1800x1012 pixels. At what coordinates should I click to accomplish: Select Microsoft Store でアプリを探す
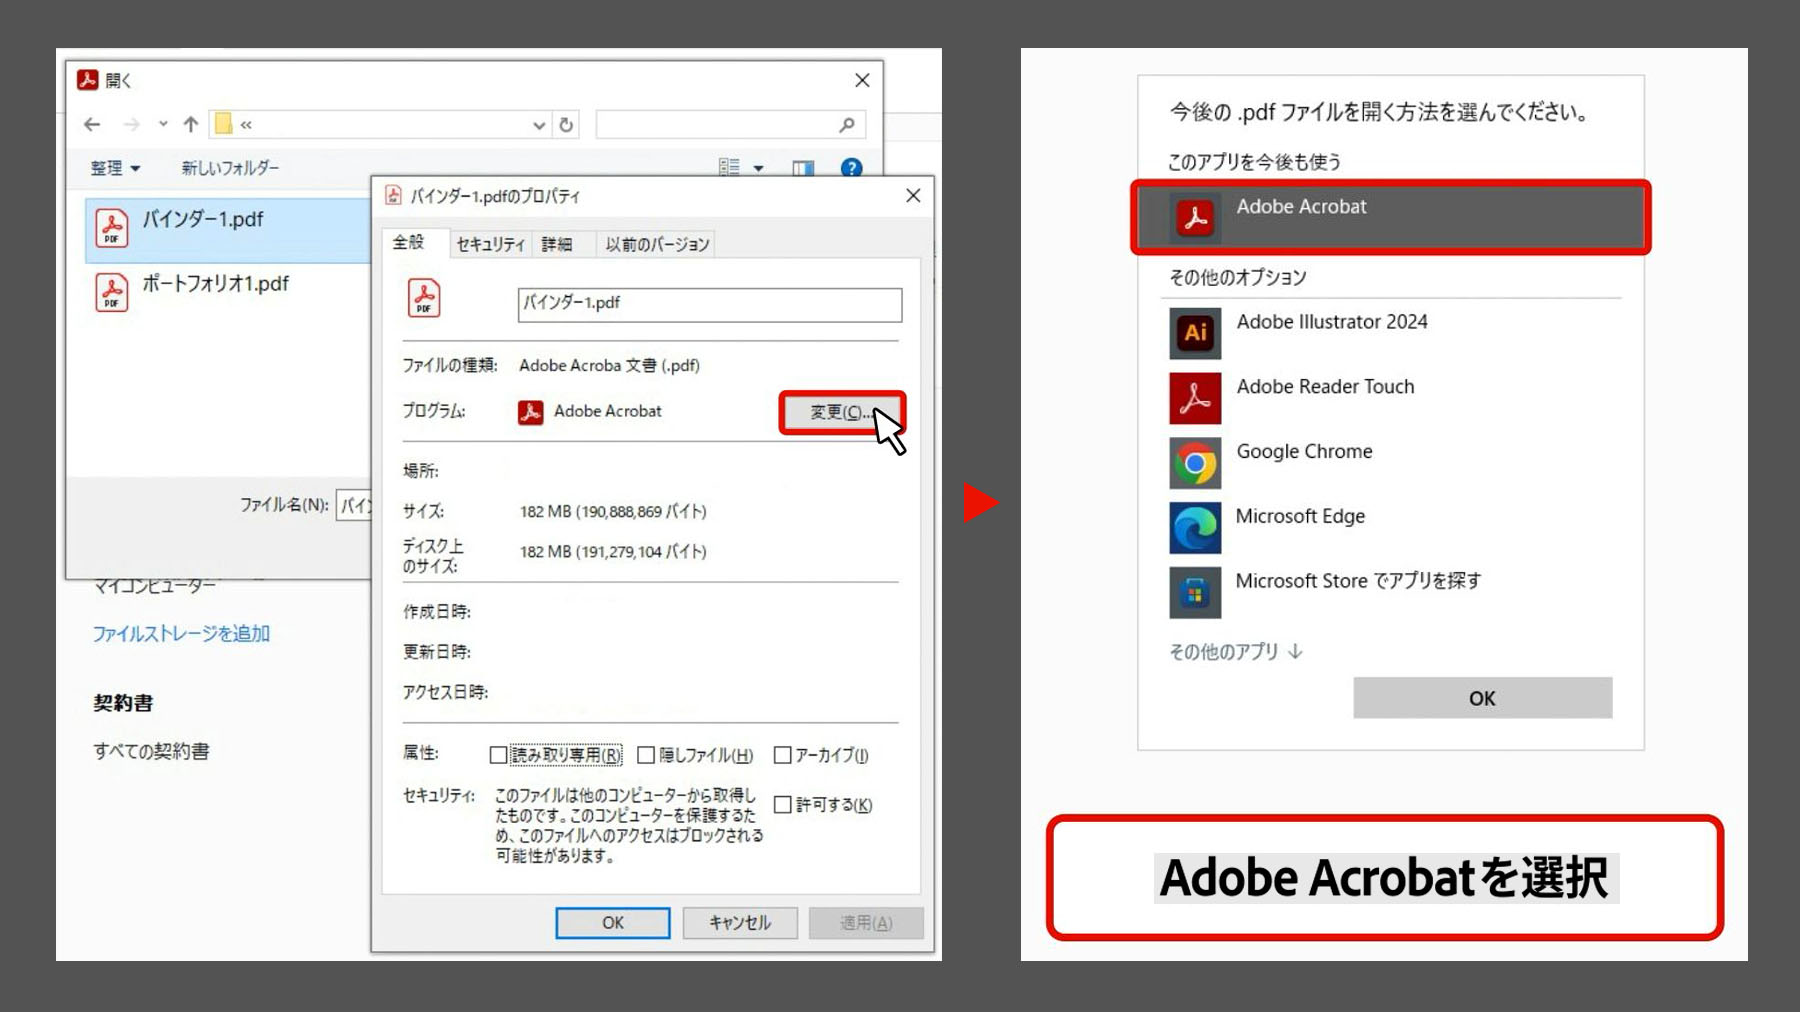(x=1390, y=593)
